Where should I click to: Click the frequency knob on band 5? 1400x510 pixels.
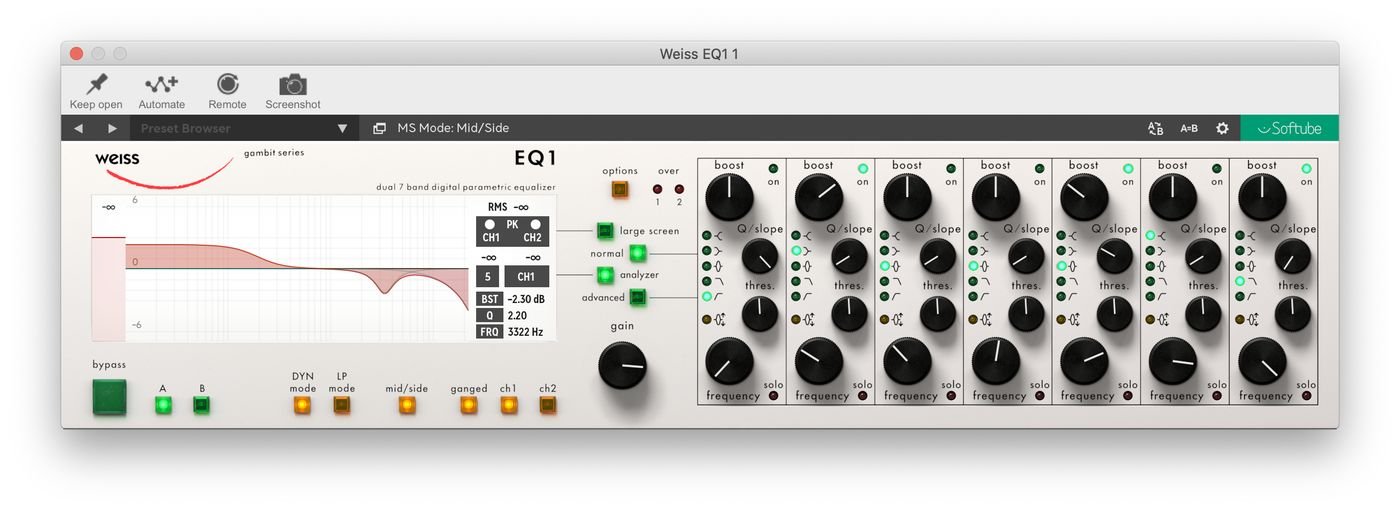tap(1085, 362)
